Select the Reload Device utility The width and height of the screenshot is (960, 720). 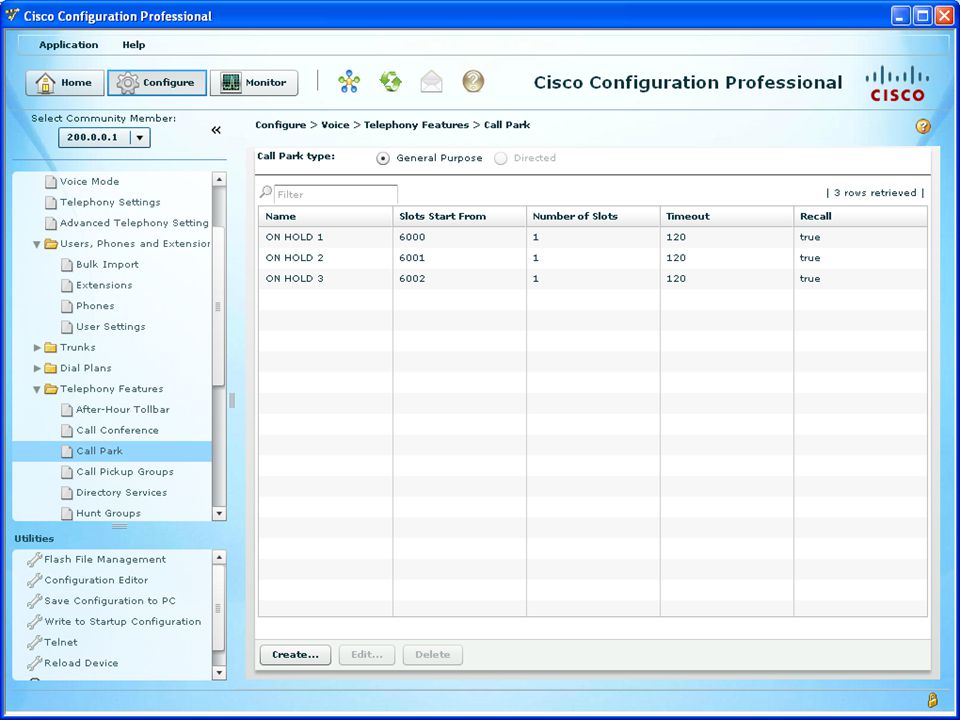click(x=81, y=664)
